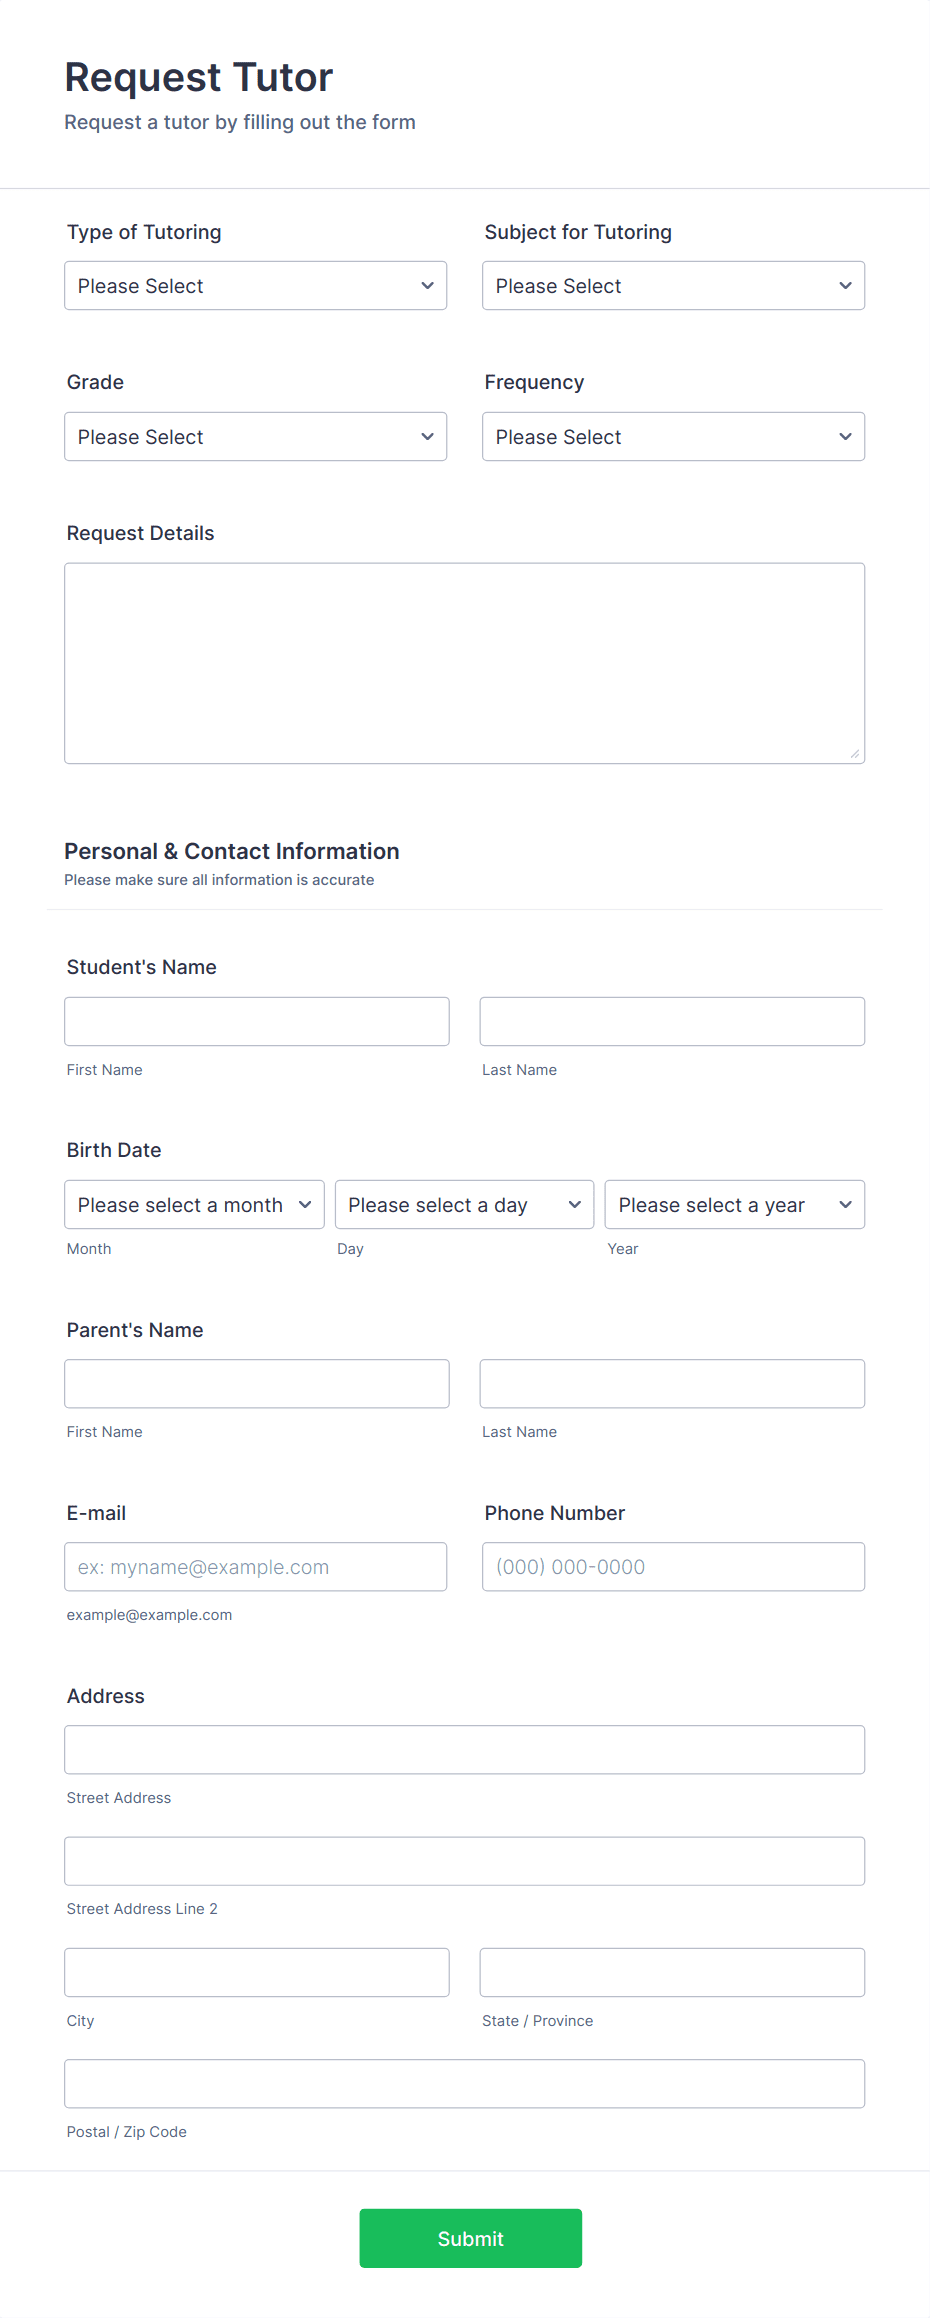Click the State / Province field
Viewport: 930px width, 2318px height.
tap(671, 1972)
